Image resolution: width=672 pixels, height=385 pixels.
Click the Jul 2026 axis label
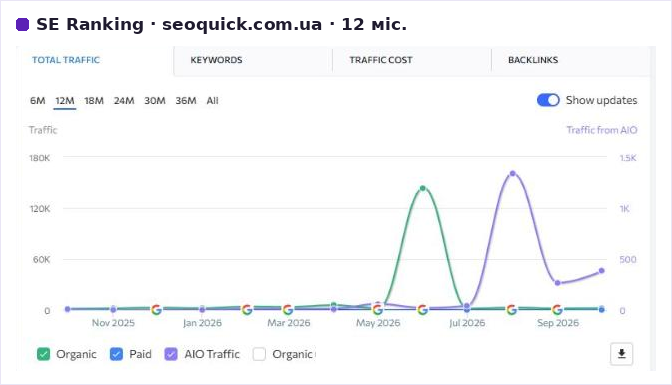[x=467, y=323]
